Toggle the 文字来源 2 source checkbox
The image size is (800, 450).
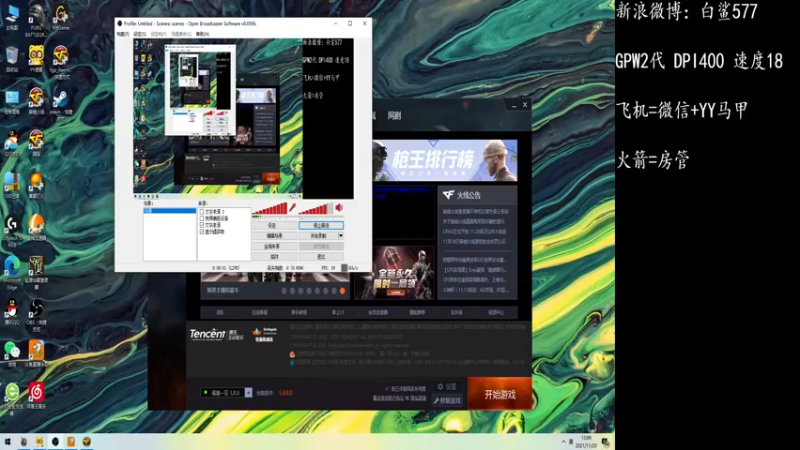[202, 212]
